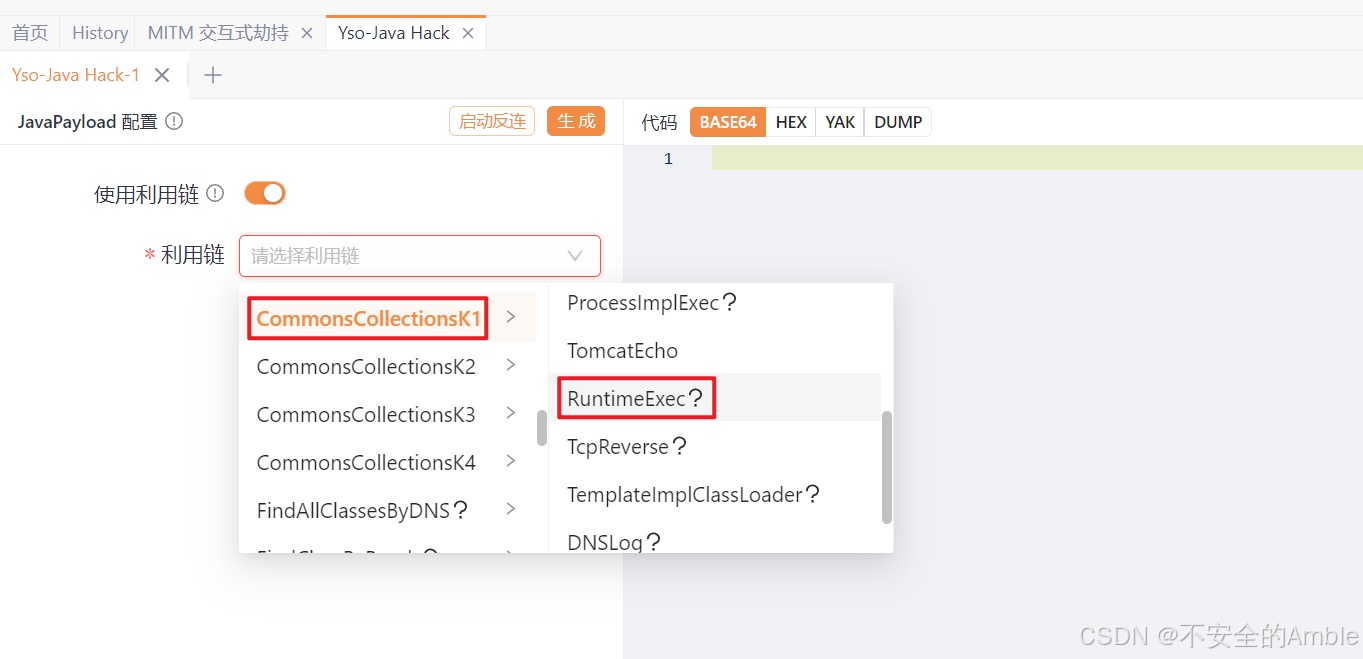This screenshot has width=1363, height=659.
Task: Click info icon beside JavaPayload 配置
Action: (x=174, y=122)
